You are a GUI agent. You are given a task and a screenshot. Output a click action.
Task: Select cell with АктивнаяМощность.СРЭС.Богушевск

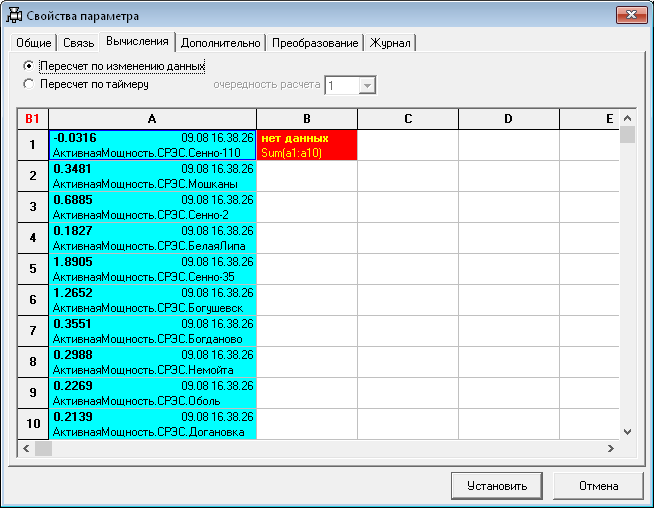[152, 300]
